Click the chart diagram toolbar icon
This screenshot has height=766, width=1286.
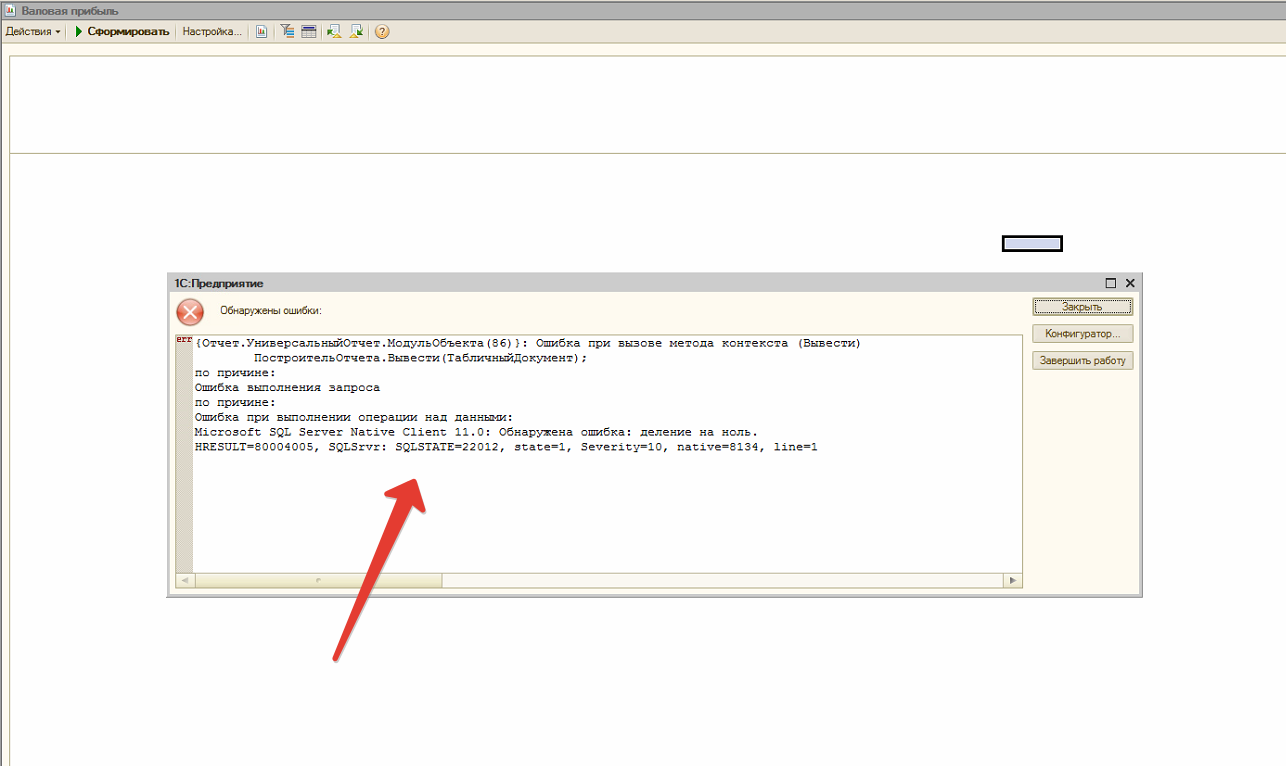coord(262,32)
